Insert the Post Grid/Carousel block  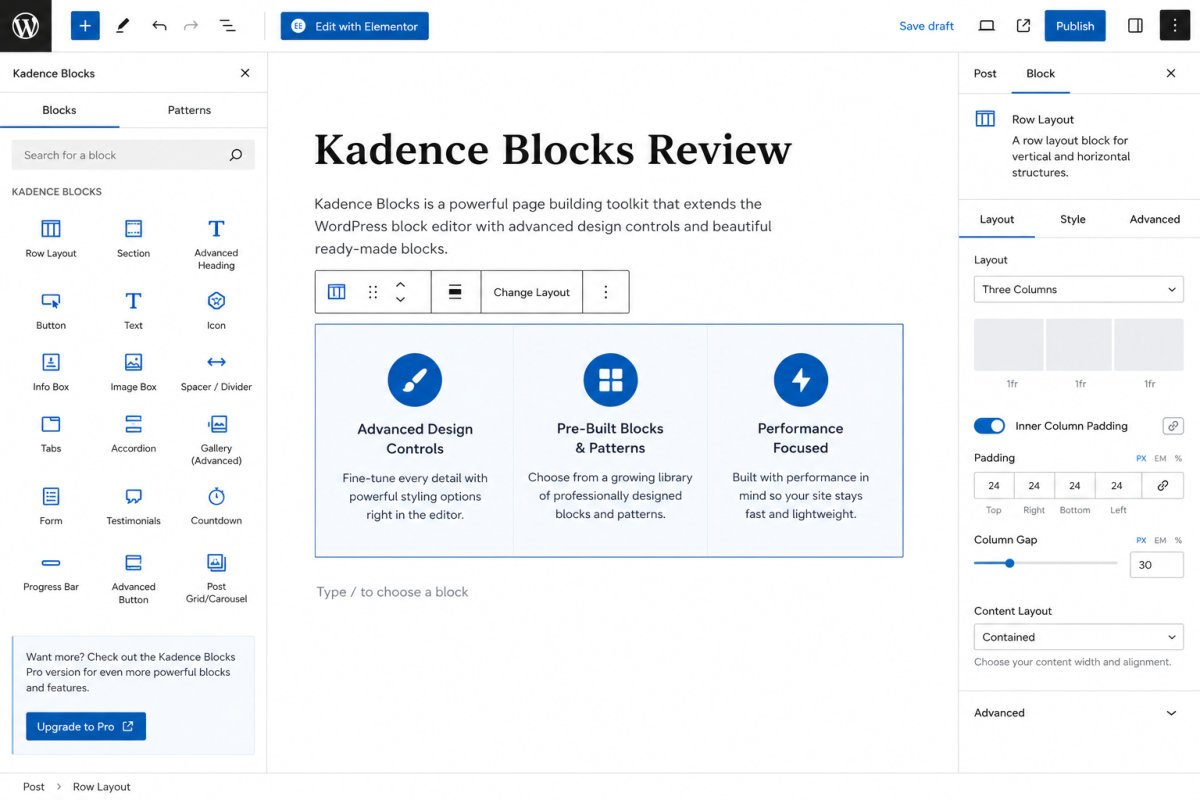tap(216, 578)
